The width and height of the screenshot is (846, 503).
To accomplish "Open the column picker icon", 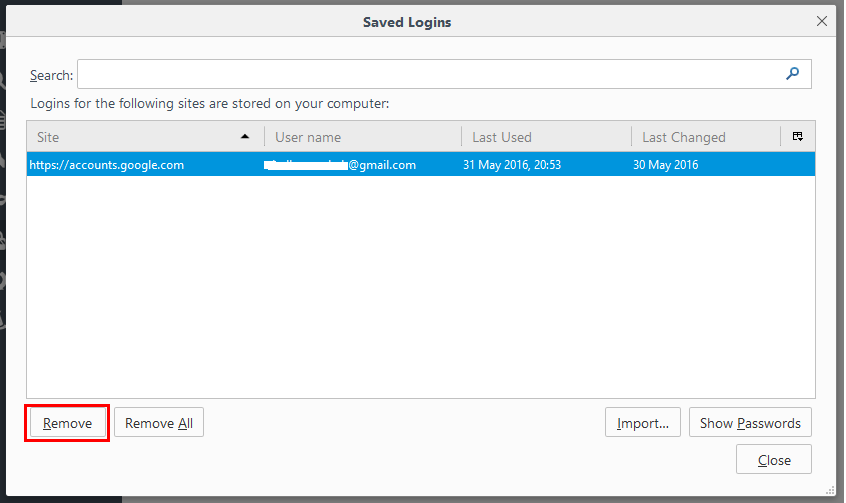I will [x=798, y=137].
